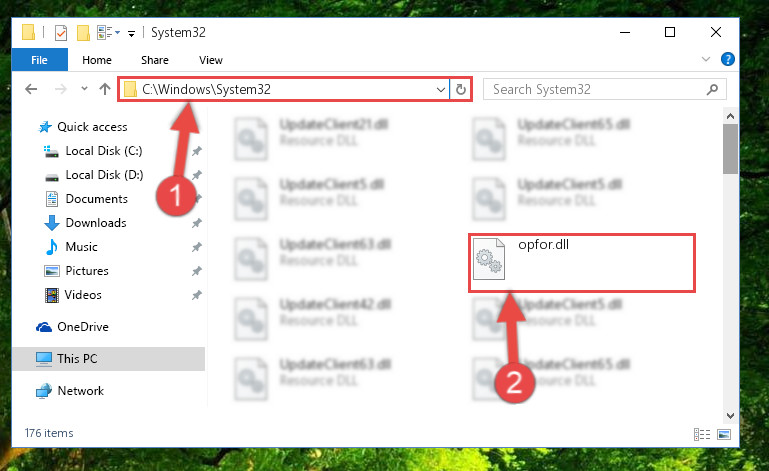The image size is (769, 471).
Task: Click the Back navigation arrow
Action: [31, 89]
